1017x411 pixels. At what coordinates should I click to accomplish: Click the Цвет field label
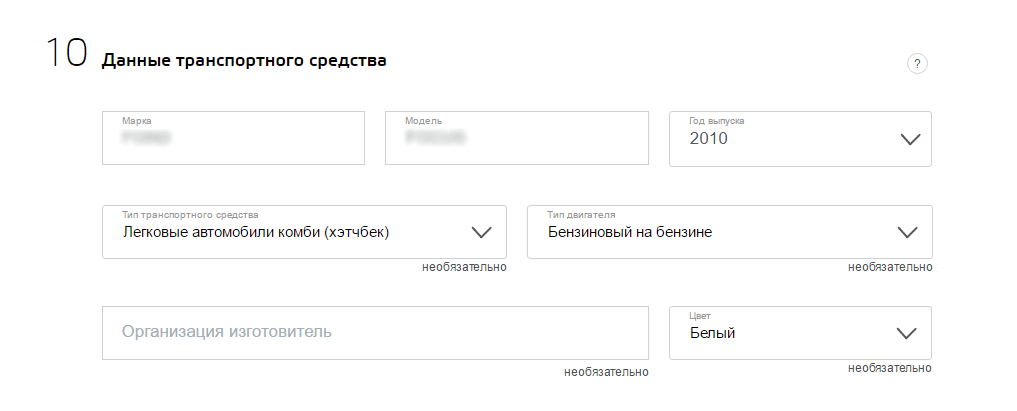[700, 316]
